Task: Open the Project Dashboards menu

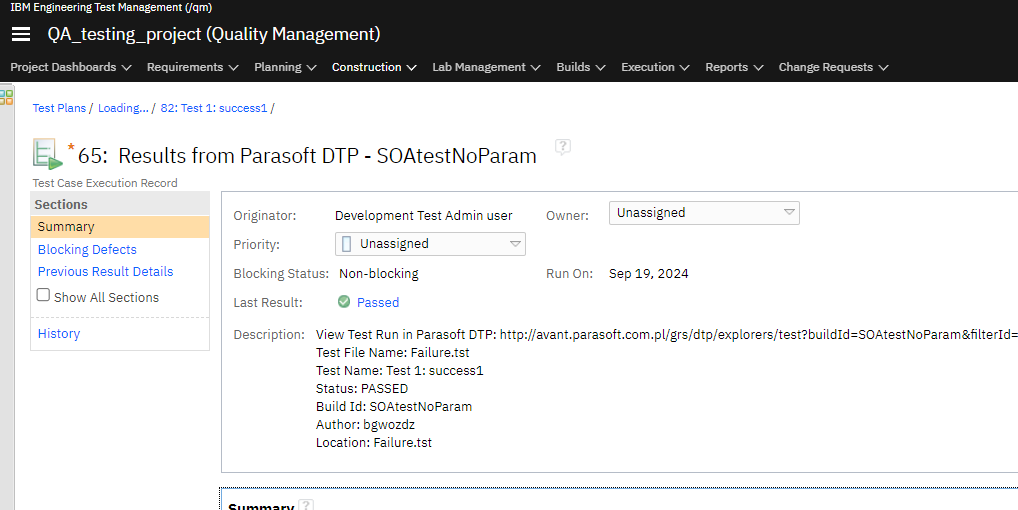Action: pyautogui.click(x=71, y=67)
